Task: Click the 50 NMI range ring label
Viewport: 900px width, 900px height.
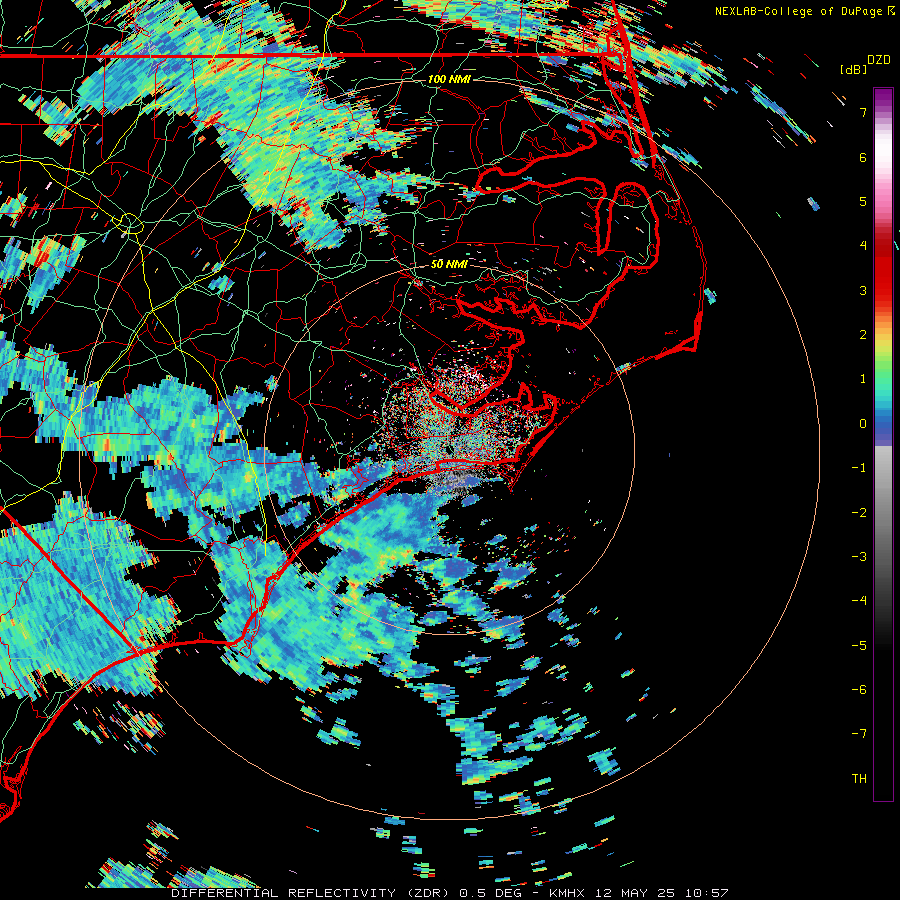Action: pos(449,264)
